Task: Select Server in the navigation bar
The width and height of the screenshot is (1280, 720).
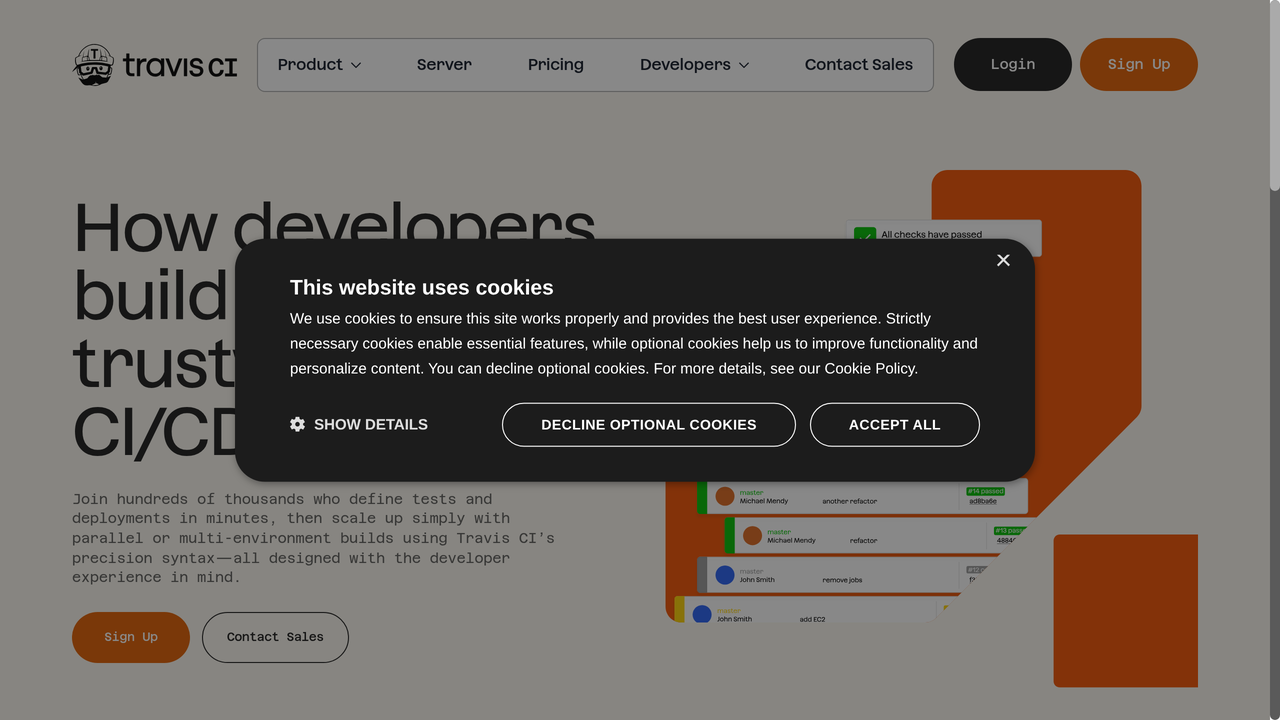Action: point(443,64)
